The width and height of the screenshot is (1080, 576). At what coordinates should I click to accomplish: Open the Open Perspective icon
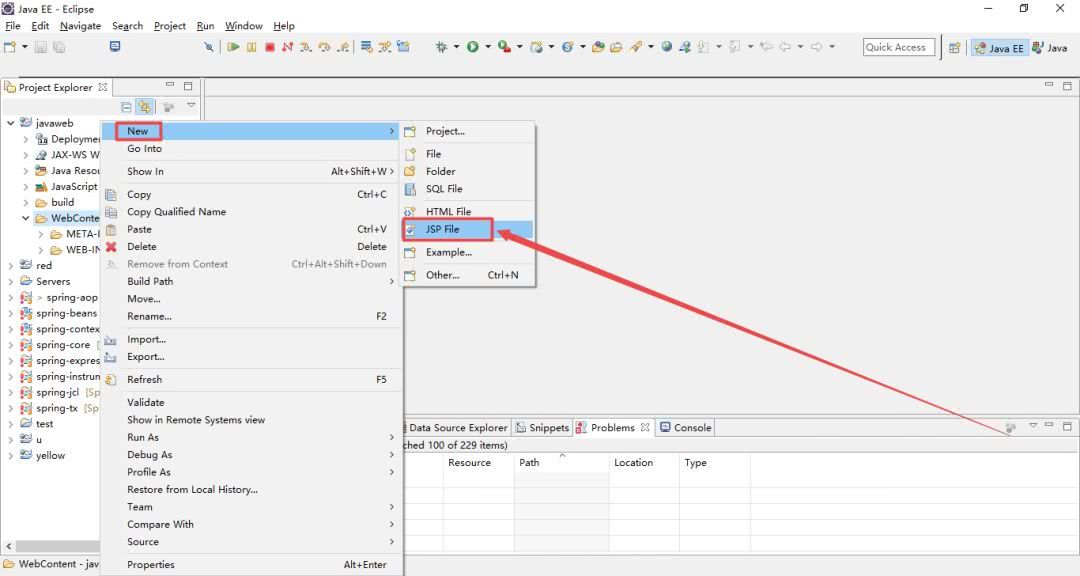955,48
